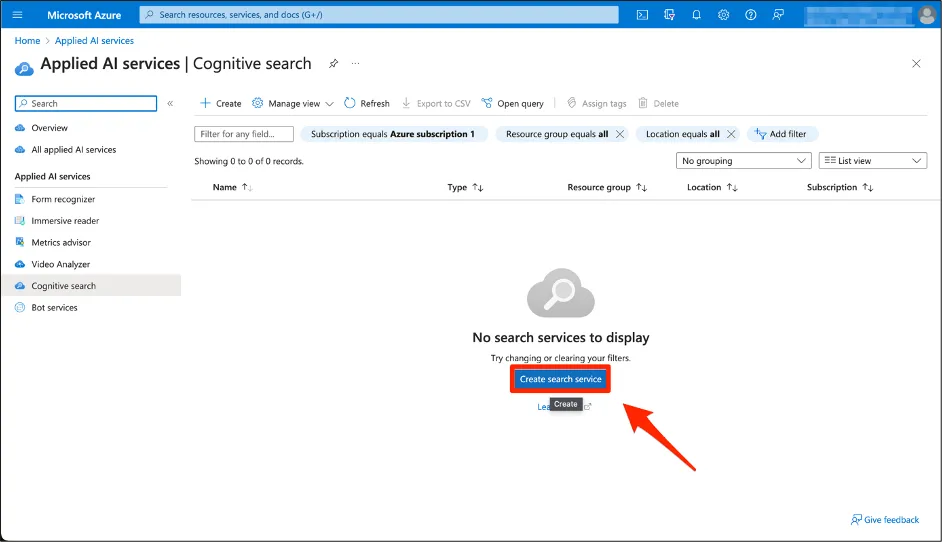Image resolution: width=942 pixels, height=542 pixels.
Task: Click Add filter
Action: [x=782, y=134]
